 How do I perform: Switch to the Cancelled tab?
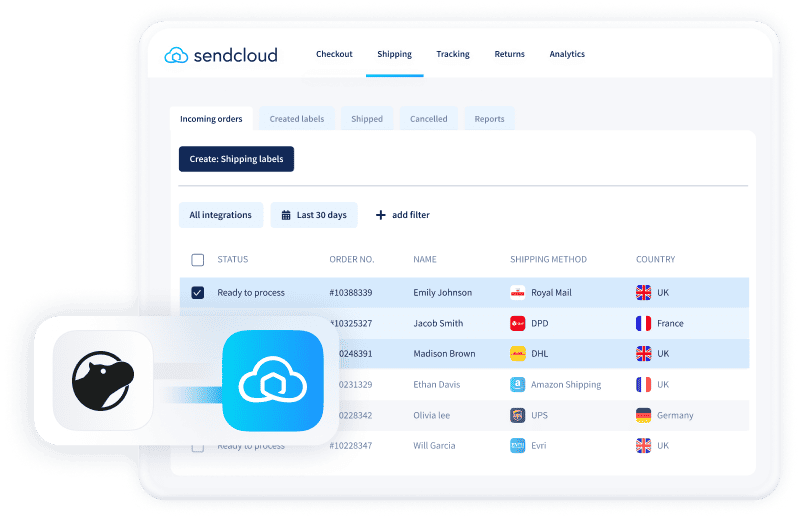[429, 119]
